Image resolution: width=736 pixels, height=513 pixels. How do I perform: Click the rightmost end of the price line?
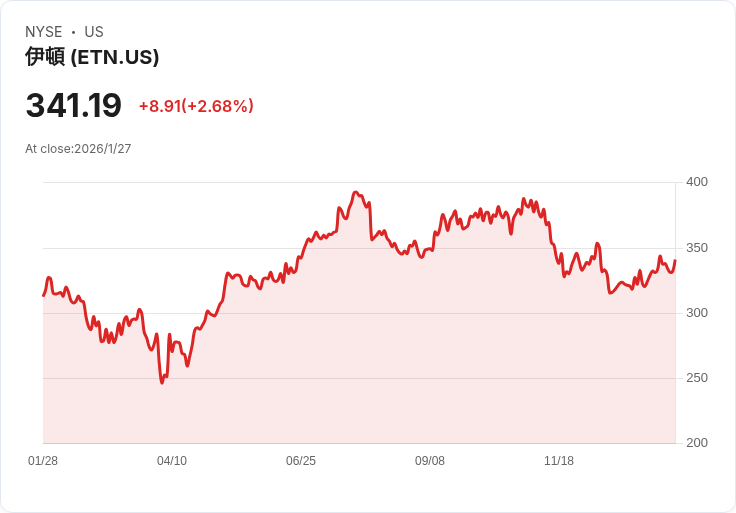675,261
